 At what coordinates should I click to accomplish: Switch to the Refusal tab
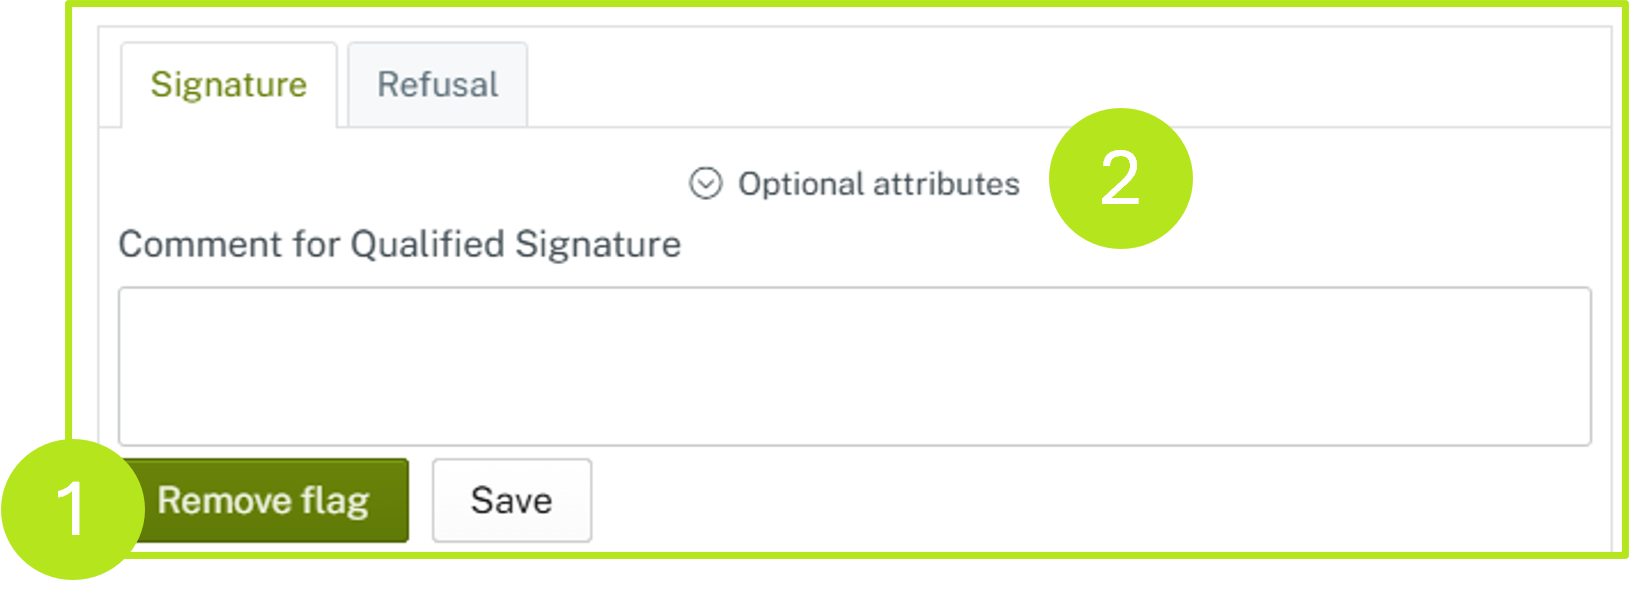point(436,84)
